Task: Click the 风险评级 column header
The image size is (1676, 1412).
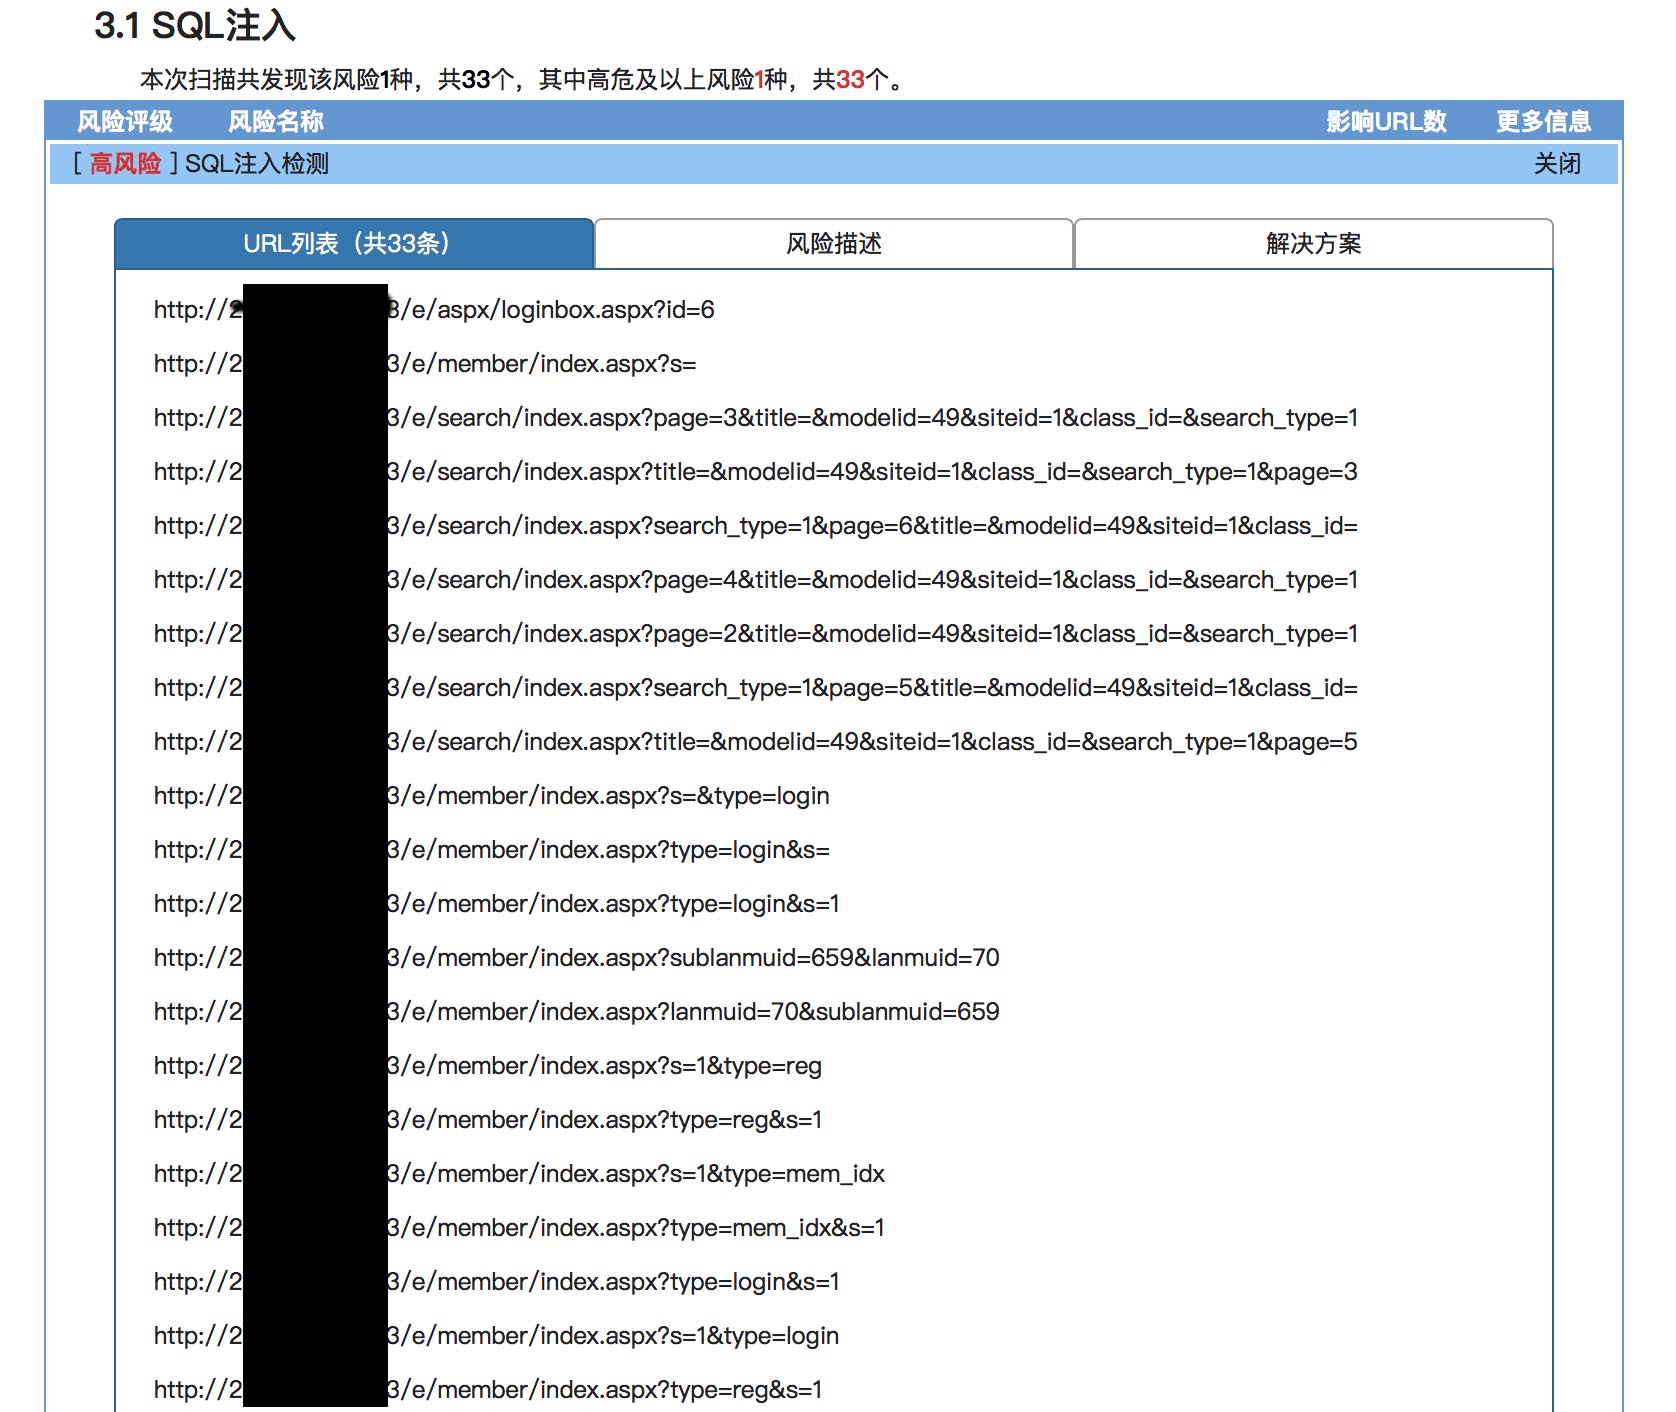Action: pos(125,122)
